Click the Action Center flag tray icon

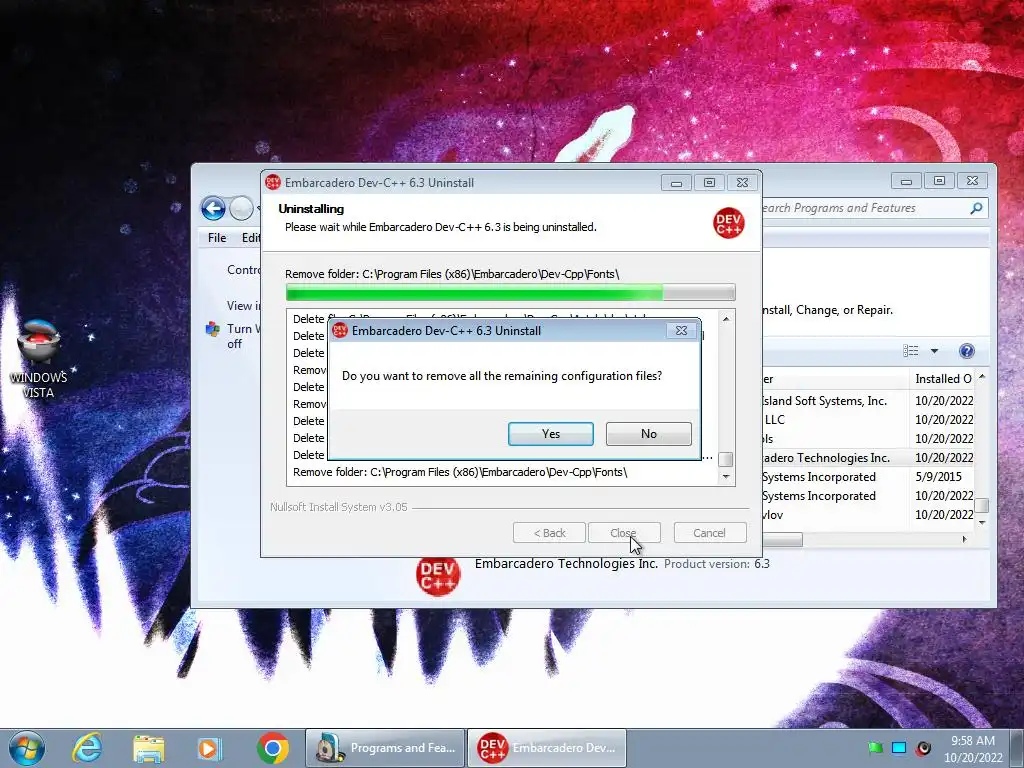(x=875, y=748)
